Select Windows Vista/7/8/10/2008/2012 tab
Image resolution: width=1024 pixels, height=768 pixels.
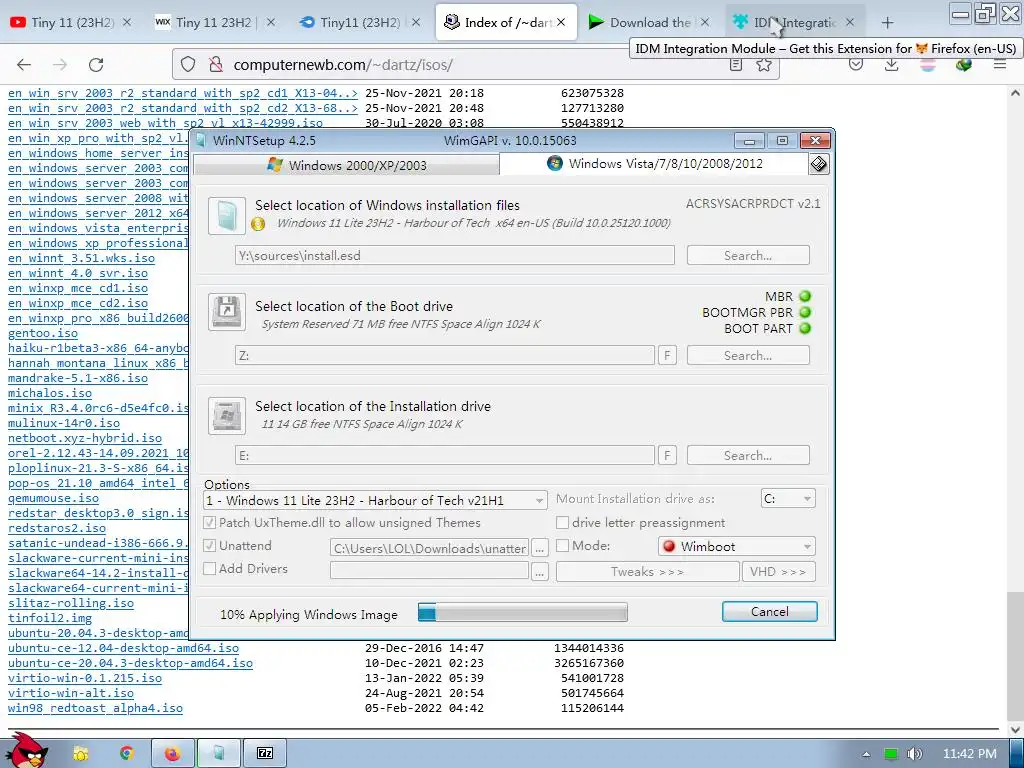[x=654, y=163]
